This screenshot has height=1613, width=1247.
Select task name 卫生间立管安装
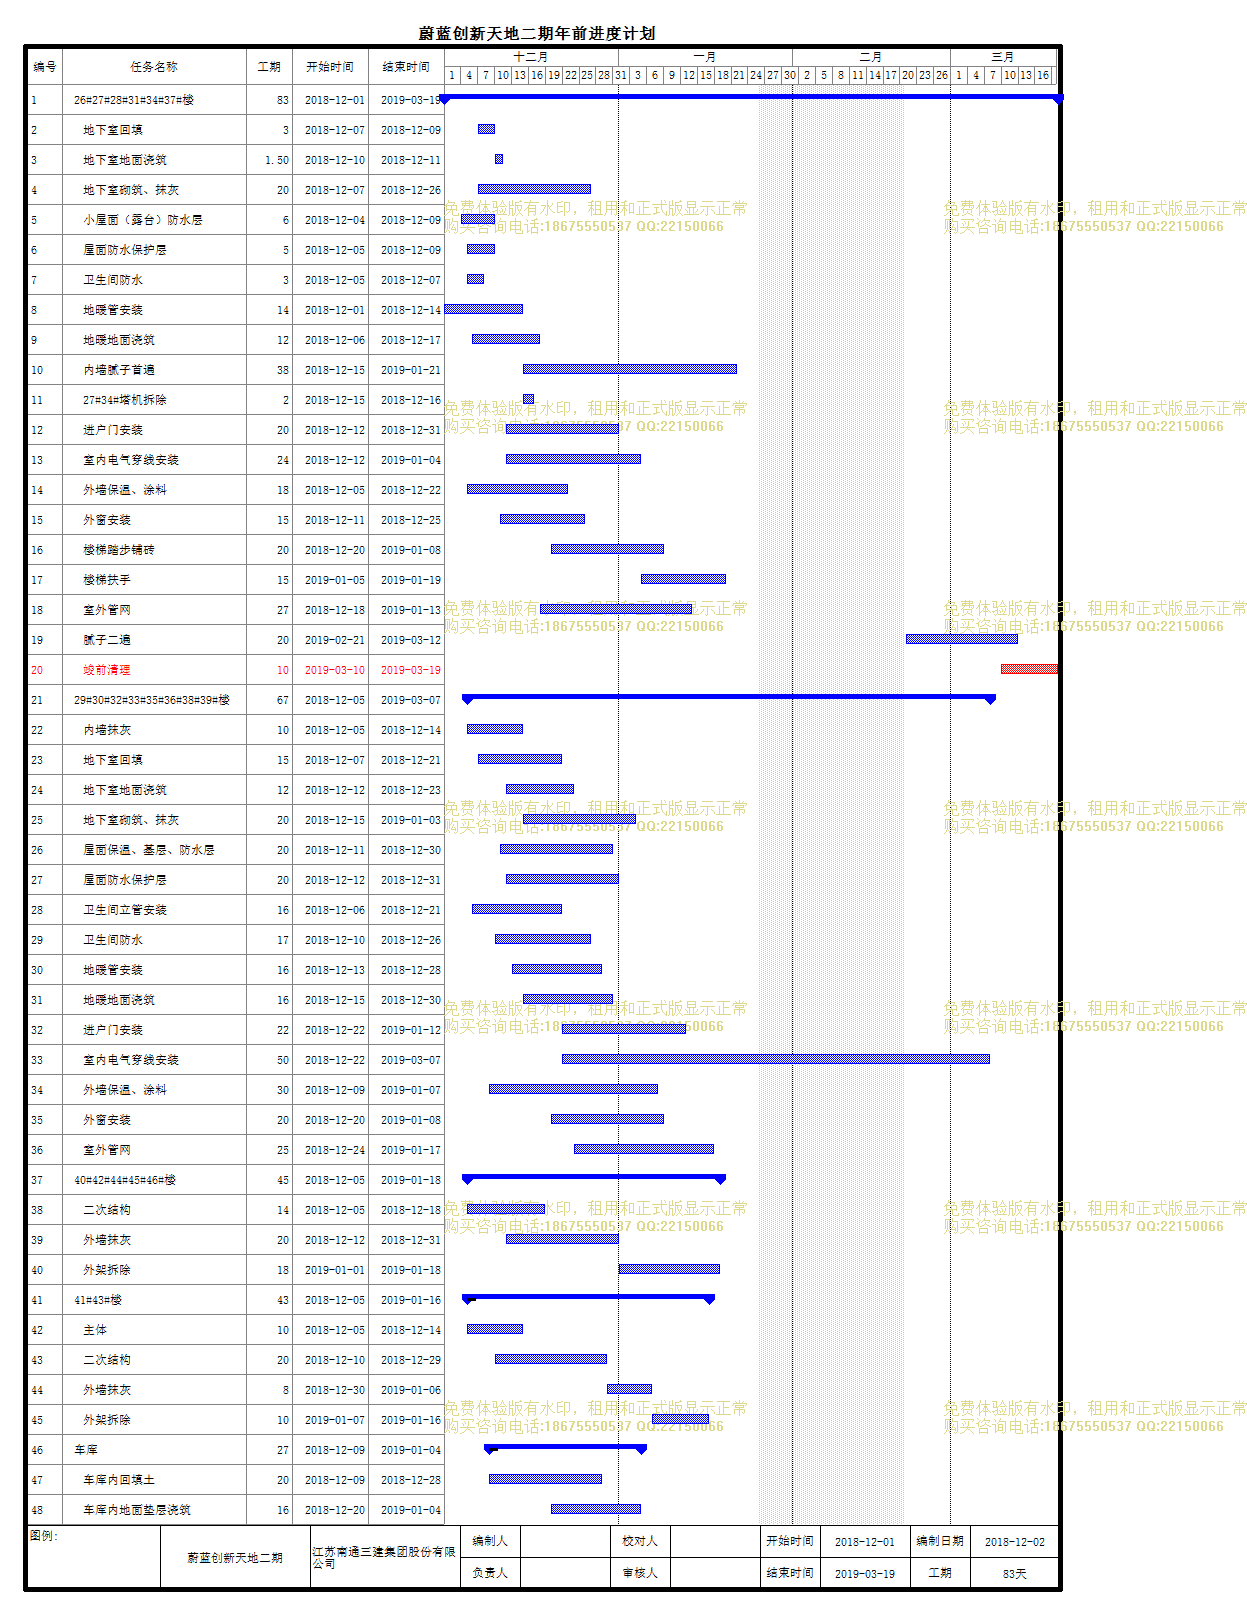[125, 910]
